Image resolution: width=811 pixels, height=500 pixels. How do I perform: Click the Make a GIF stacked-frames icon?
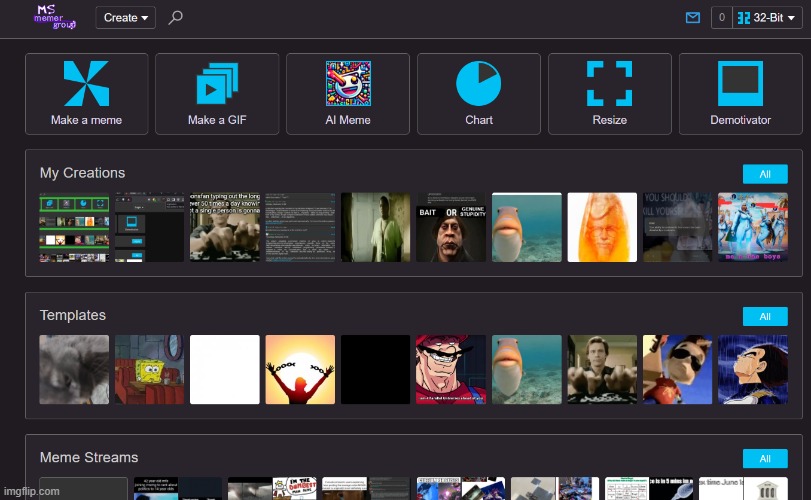point(217,83)
